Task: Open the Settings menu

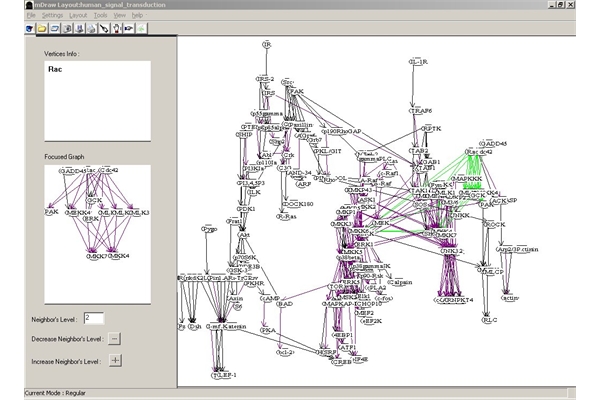Action: point(52,16)
